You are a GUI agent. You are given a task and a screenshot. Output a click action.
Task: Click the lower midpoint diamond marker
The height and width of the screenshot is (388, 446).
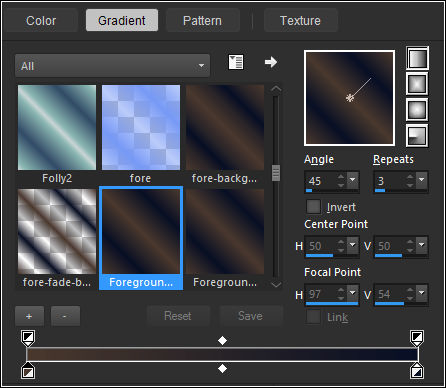[x=222, y=369]
